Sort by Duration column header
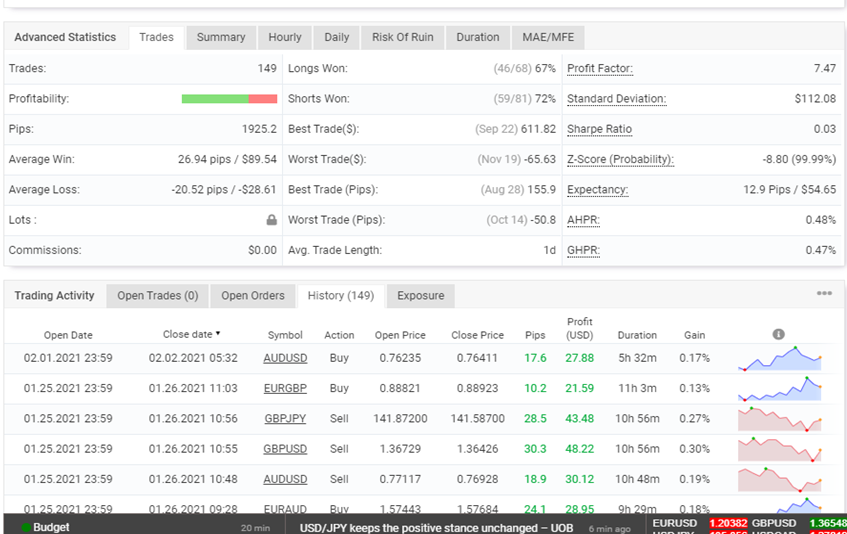 [x=637, y=335]
